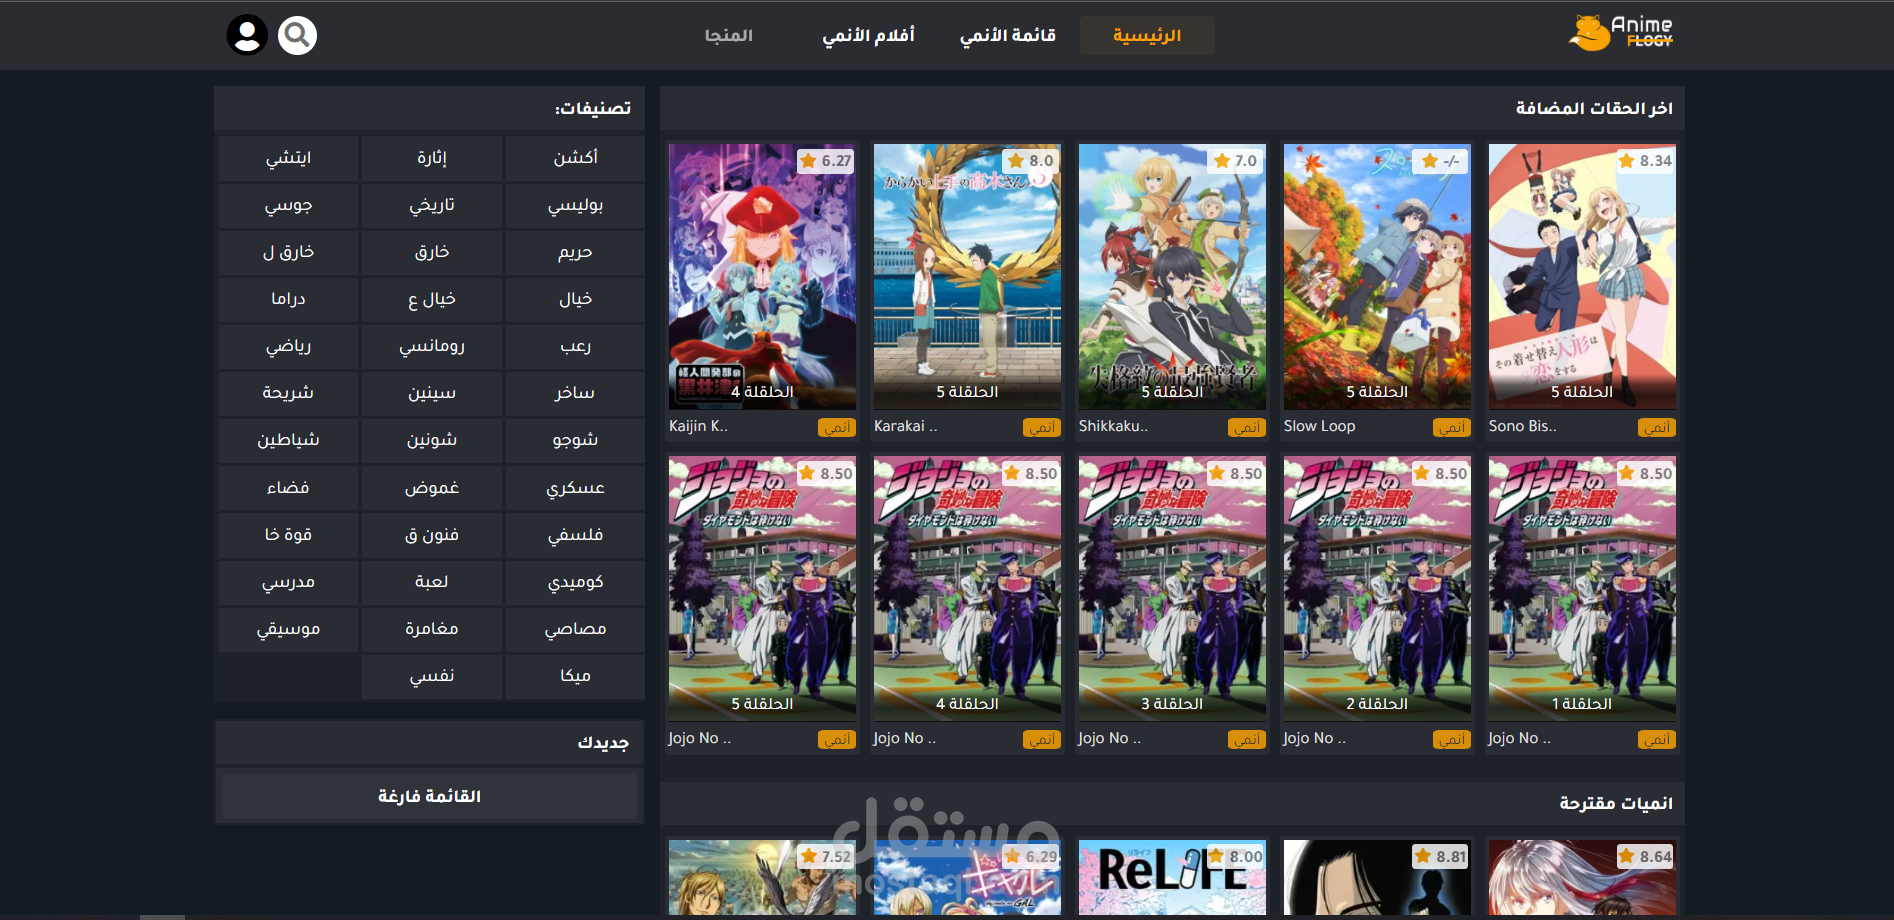Viewport: 1894px width, 920px height.
Task: Open the Sono Bis.. episode 5 poster
Action: click(x=1582, y=277)
